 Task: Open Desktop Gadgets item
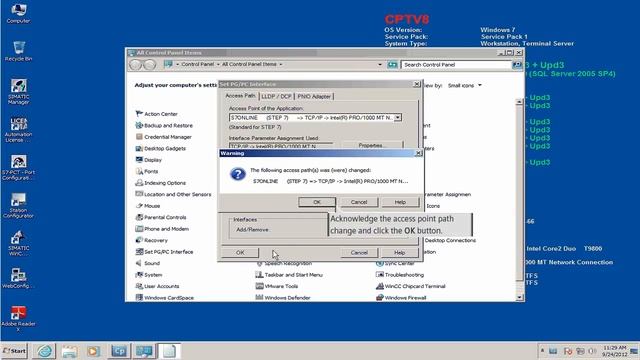coord(160,148)
